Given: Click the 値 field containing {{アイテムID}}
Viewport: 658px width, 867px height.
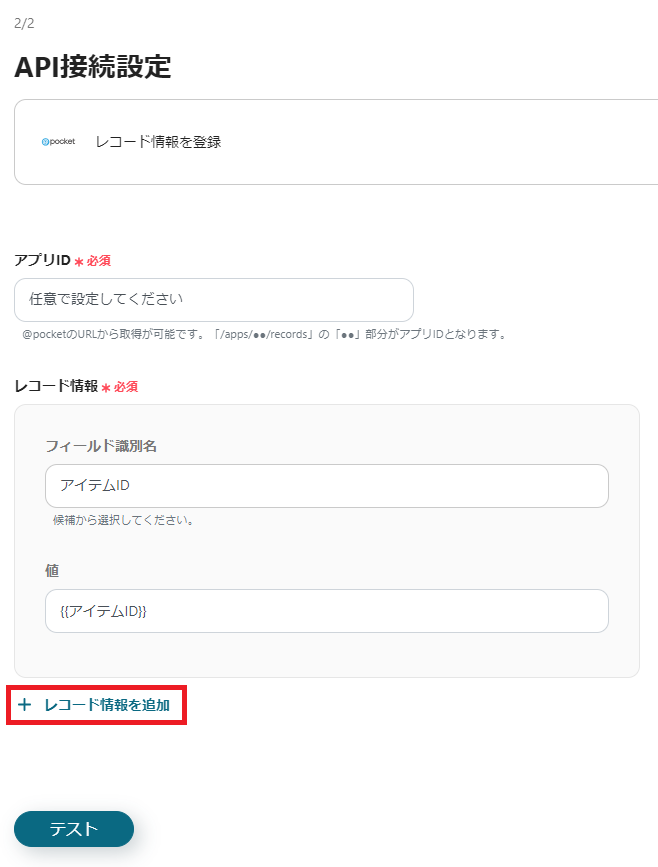Looking at the screenshot, I should pos(327,611).
